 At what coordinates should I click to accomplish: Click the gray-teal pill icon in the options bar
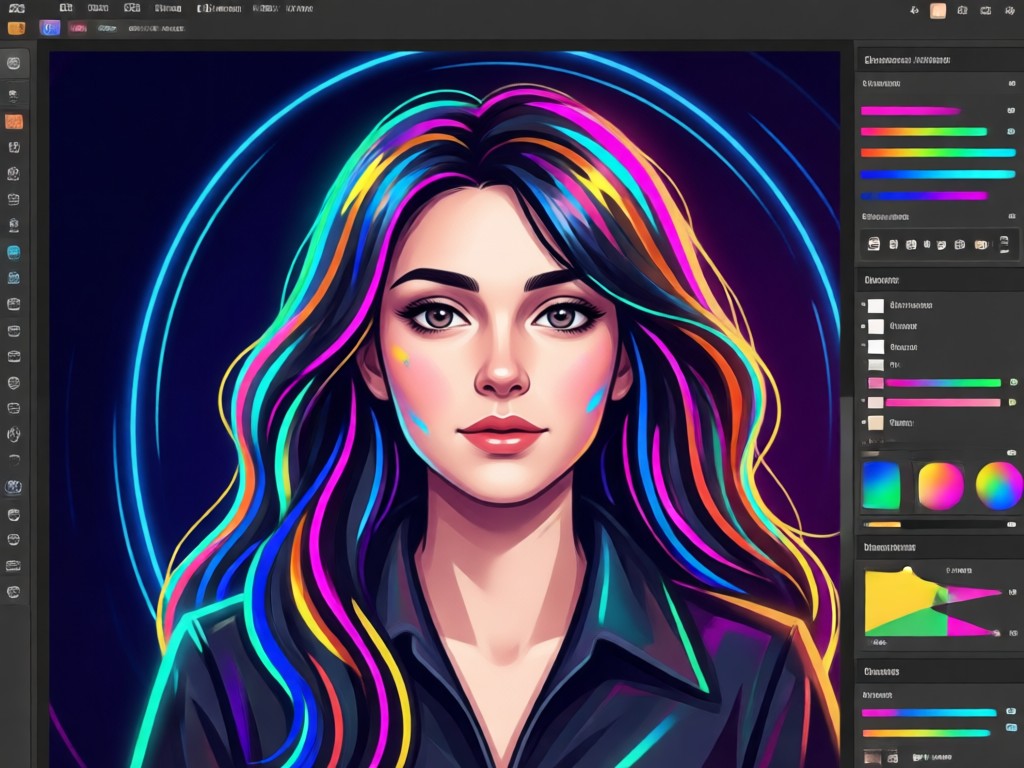[x=106, y=28]
